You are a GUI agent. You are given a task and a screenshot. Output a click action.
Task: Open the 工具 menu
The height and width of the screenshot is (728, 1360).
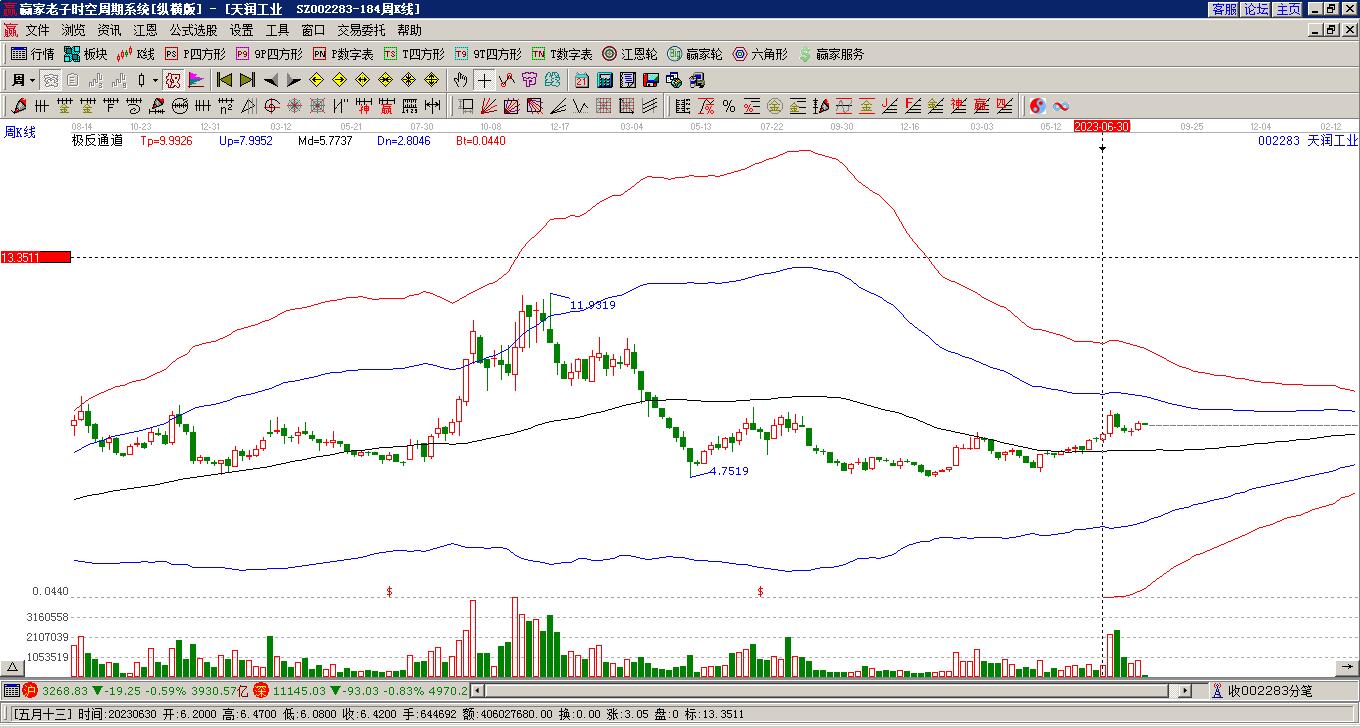(278, 31)
